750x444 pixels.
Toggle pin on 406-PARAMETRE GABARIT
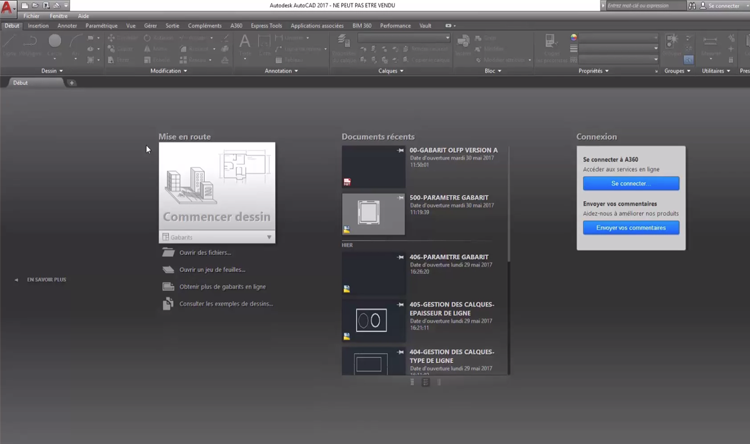[400, 257]
